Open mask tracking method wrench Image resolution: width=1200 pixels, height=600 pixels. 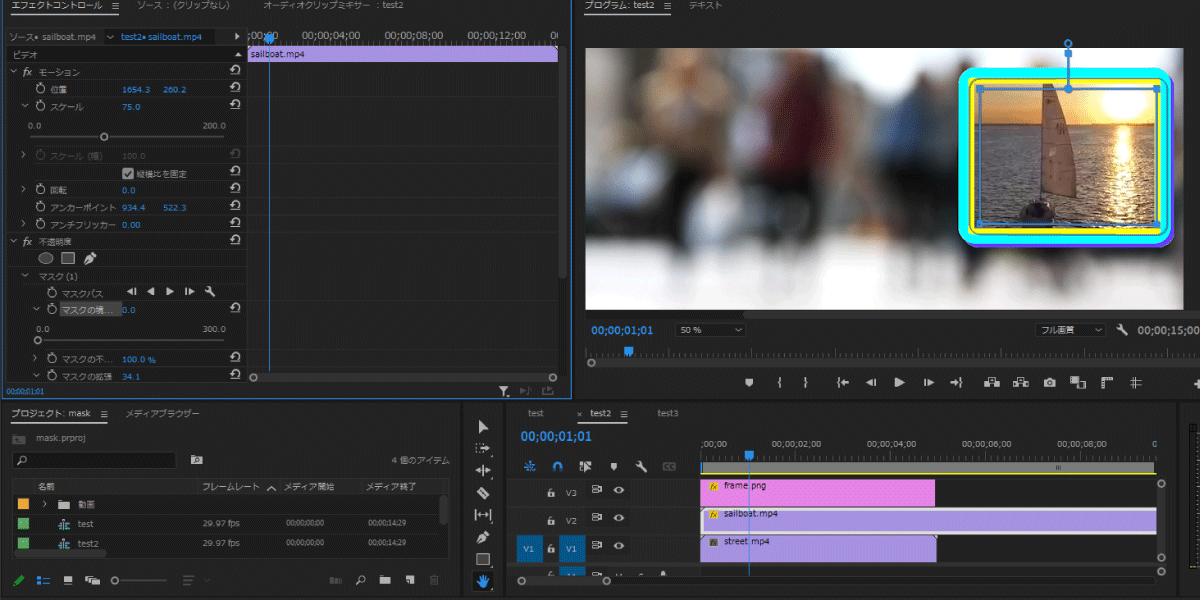(210, 292)
